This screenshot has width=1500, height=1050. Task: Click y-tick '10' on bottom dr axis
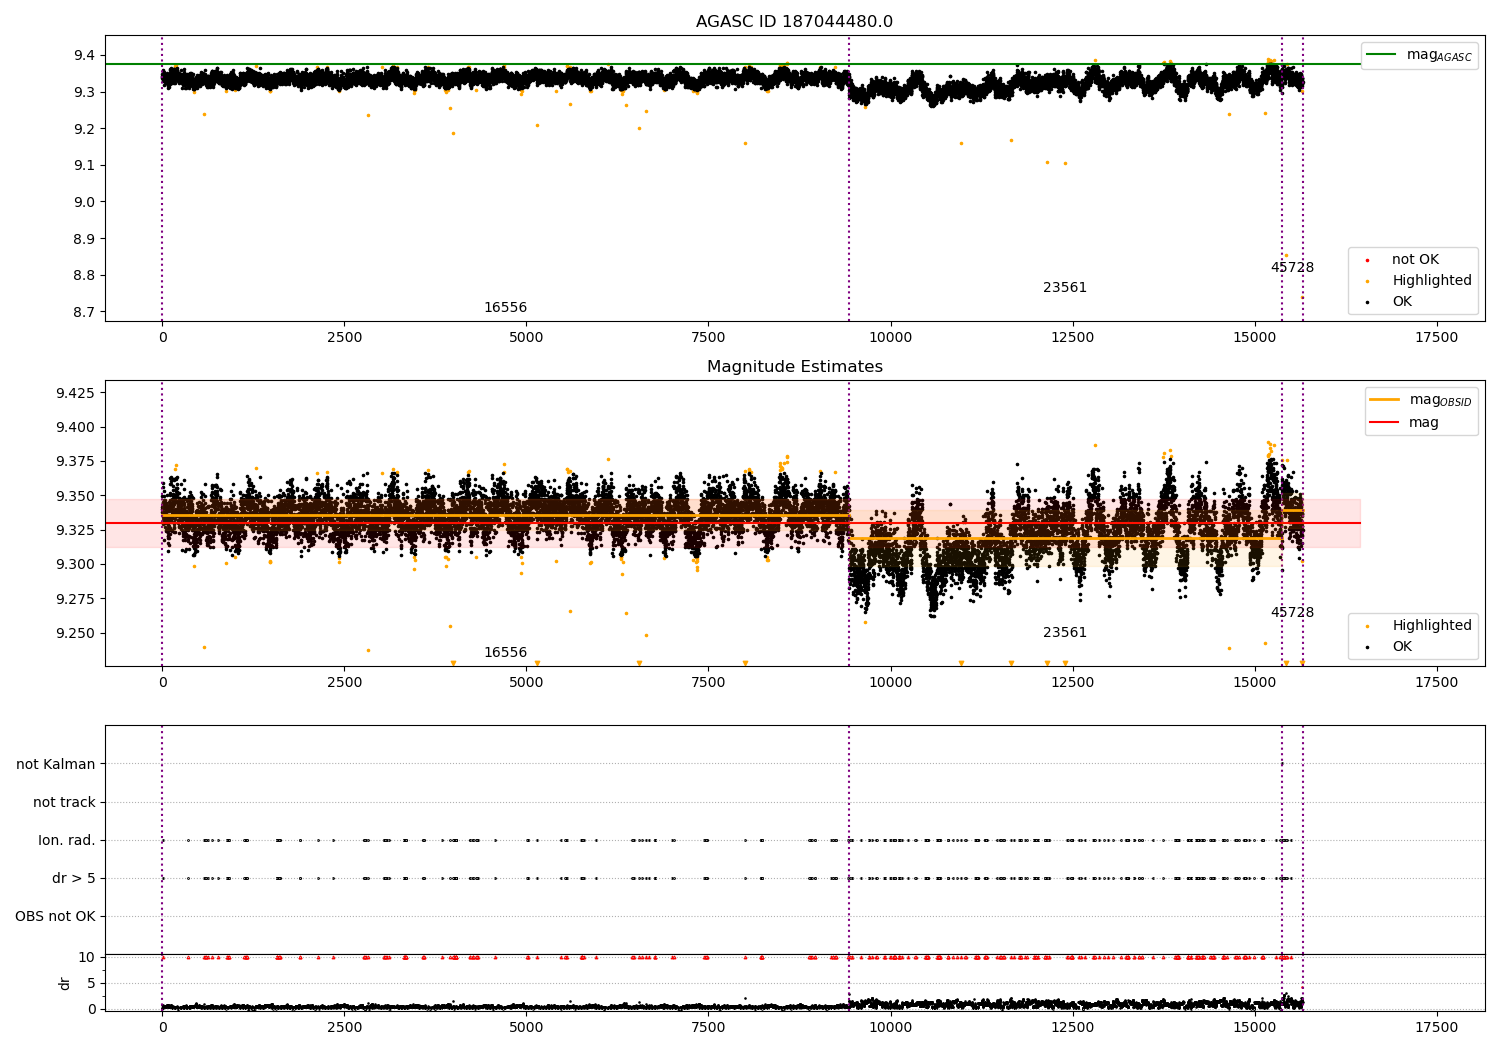click(87, 957)
